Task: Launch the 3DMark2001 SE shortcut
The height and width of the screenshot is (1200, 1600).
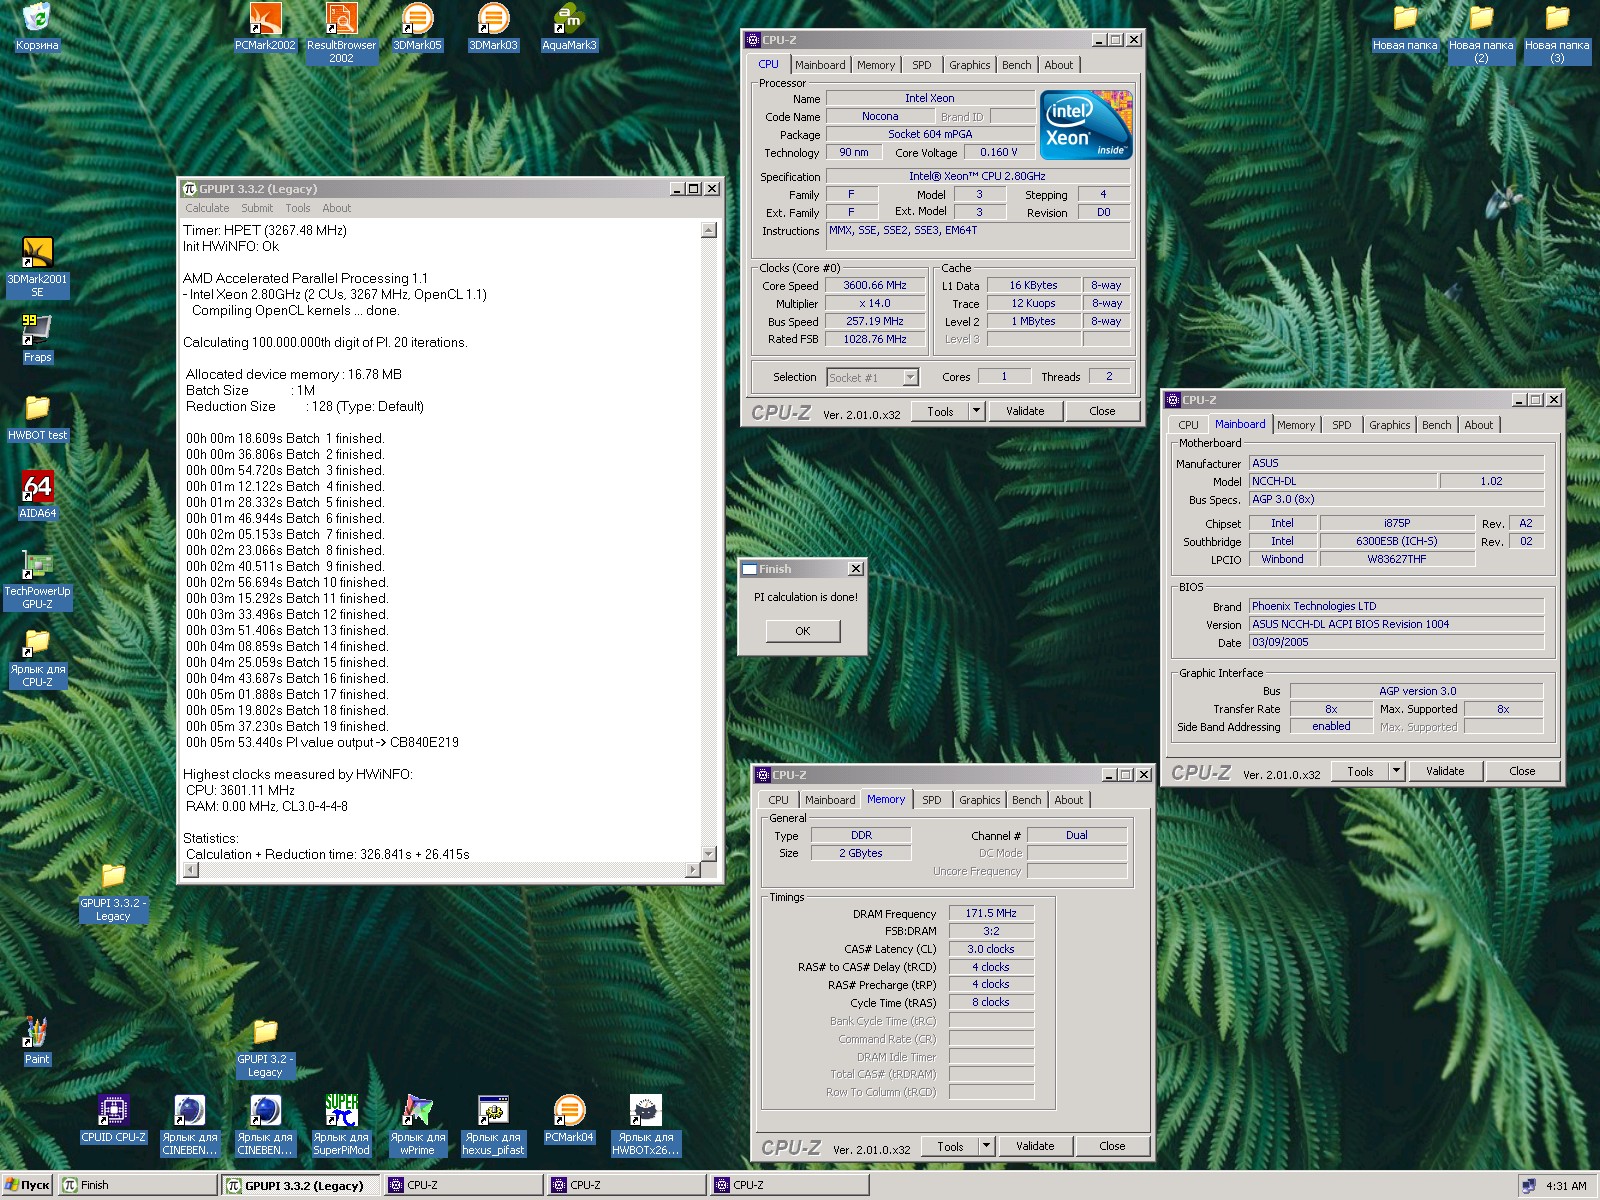Action: 37,268
